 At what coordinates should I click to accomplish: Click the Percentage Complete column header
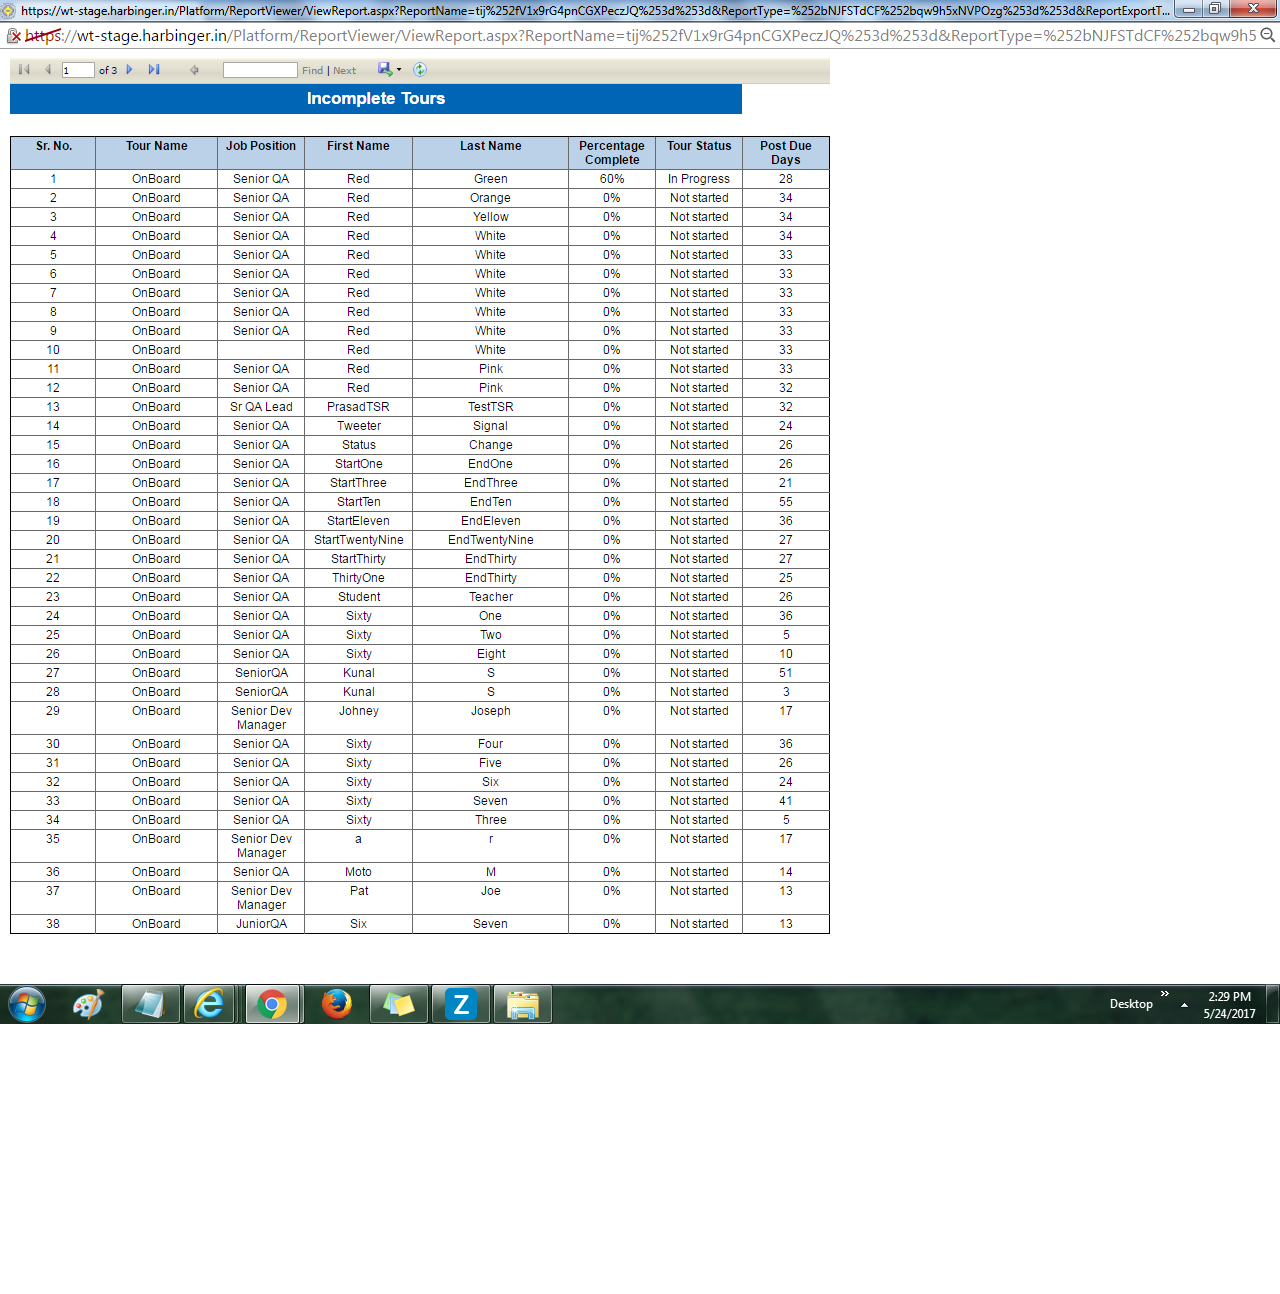point(612,153)
